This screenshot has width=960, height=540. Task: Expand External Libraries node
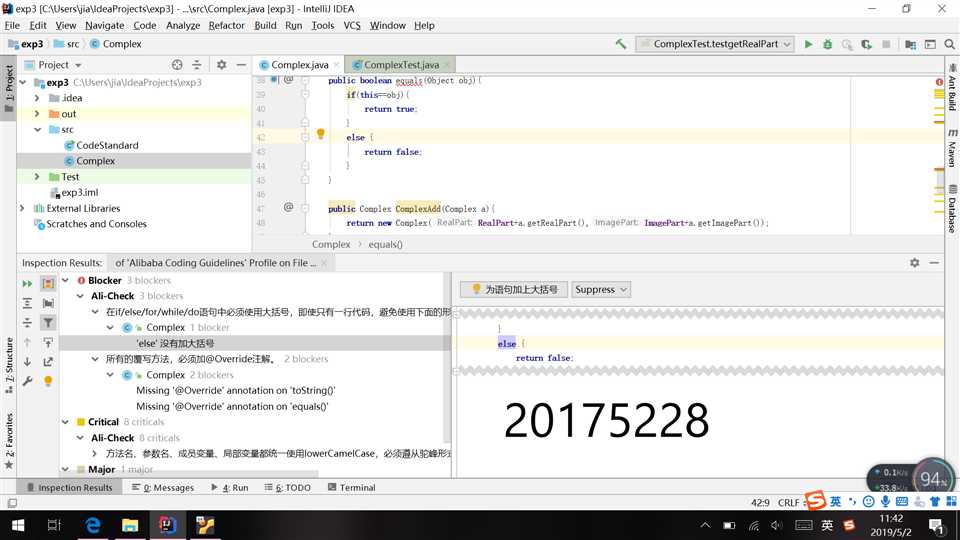coord(23,208)
